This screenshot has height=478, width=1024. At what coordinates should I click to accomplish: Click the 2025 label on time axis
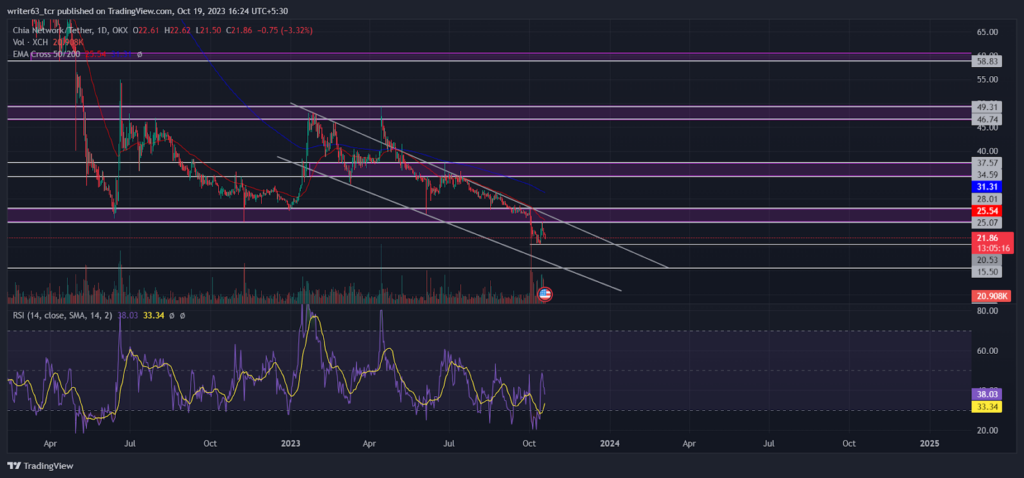(929, 443)
